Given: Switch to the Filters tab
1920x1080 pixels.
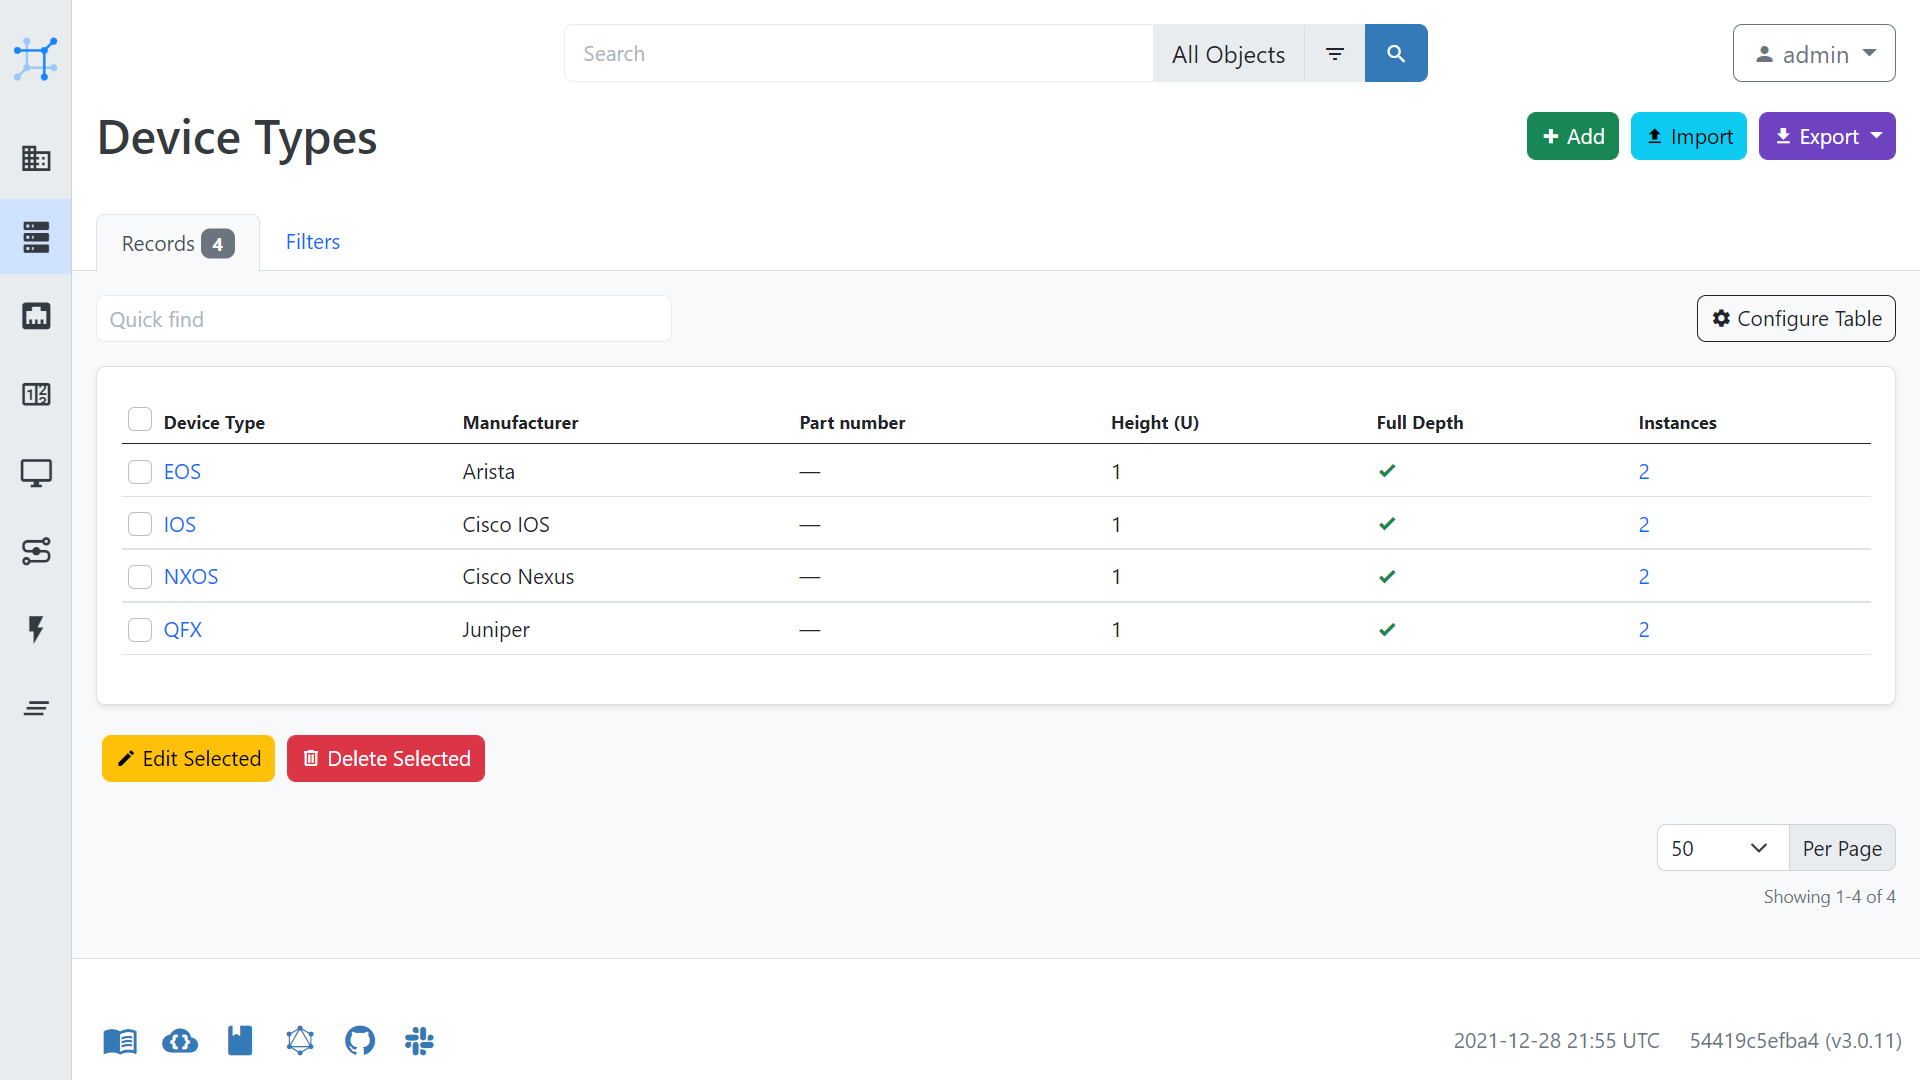Looking at the screenshot, I should 312,241.
